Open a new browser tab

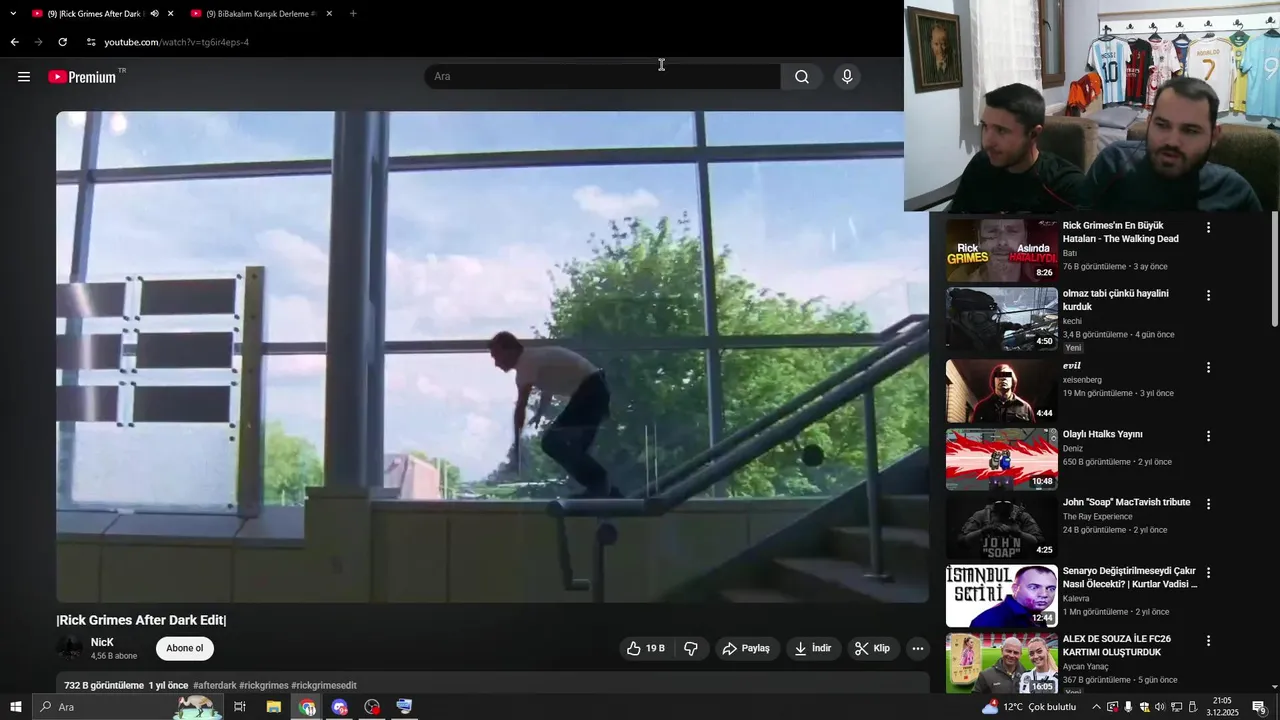click(353, 14)
